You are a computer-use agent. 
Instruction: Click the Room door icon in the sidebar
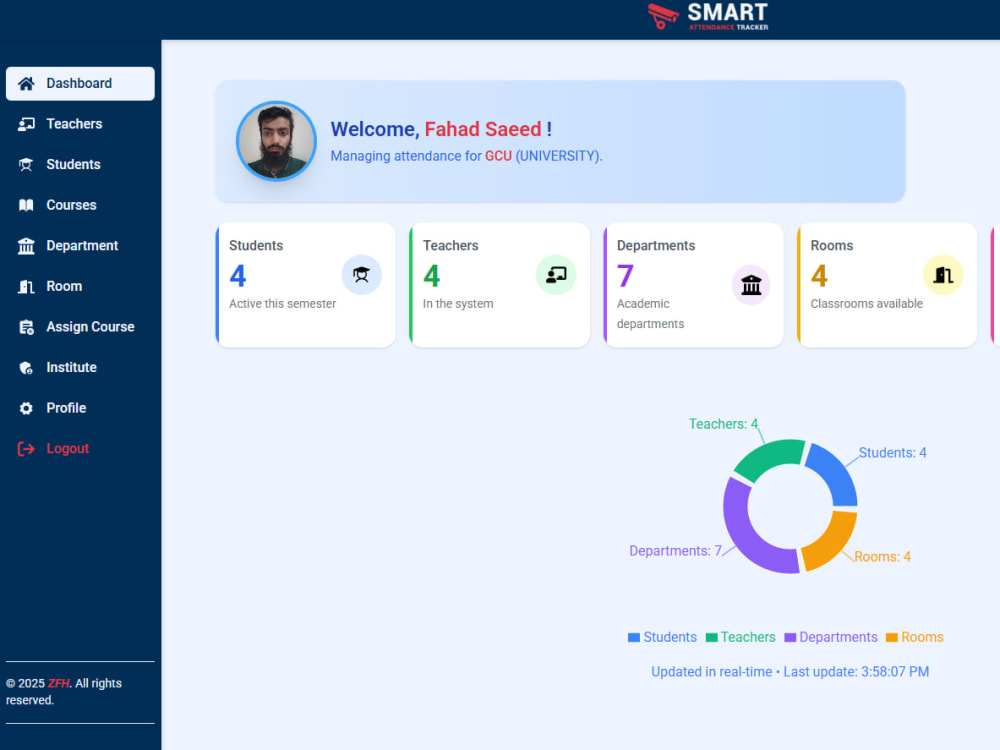(x=26, y=286)
